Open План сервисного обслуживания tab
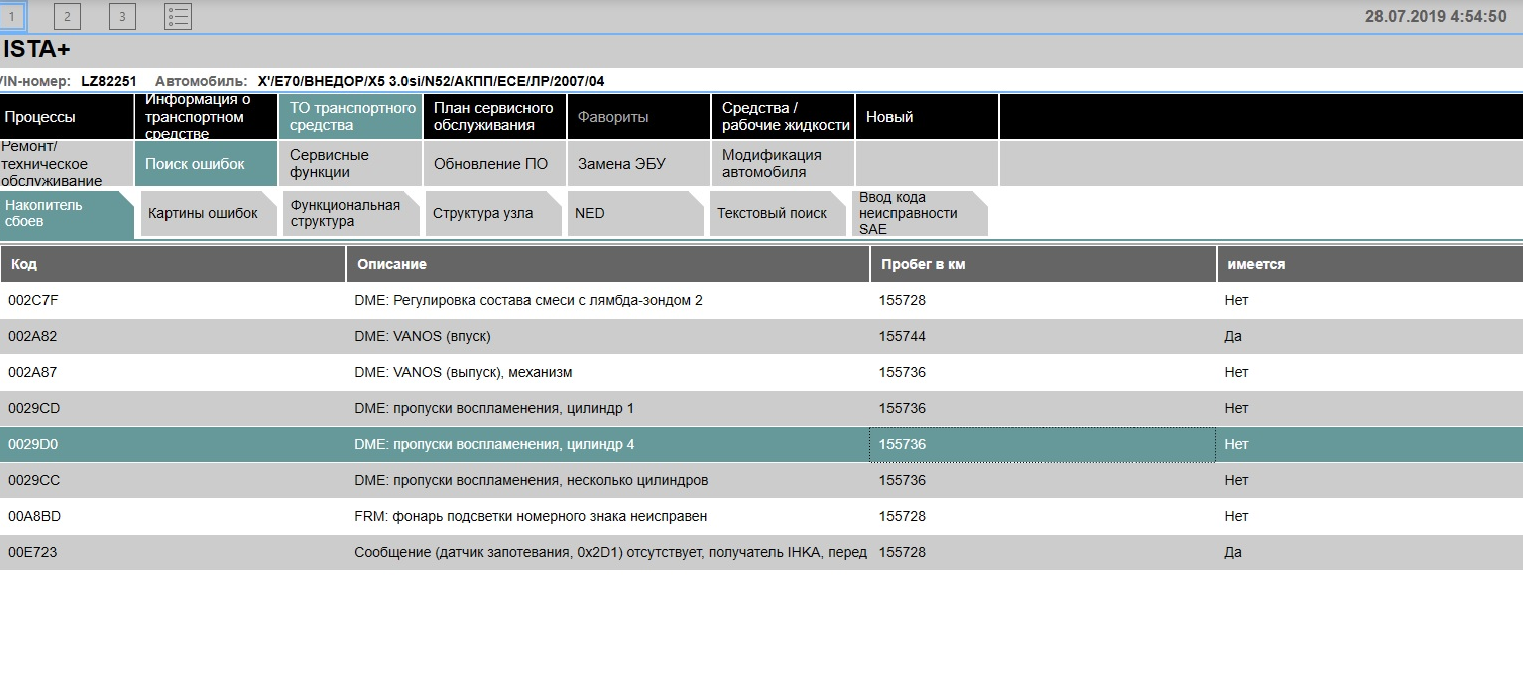 click(x=494, y=117)
